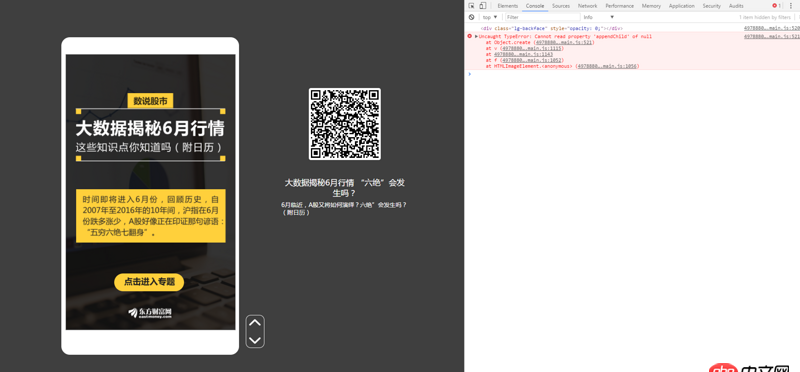The image size is (800, 372).
Task: Click the title 大数据揭秘6月行情 “六绝”会发生吗？
Action: tap(344, 188)
